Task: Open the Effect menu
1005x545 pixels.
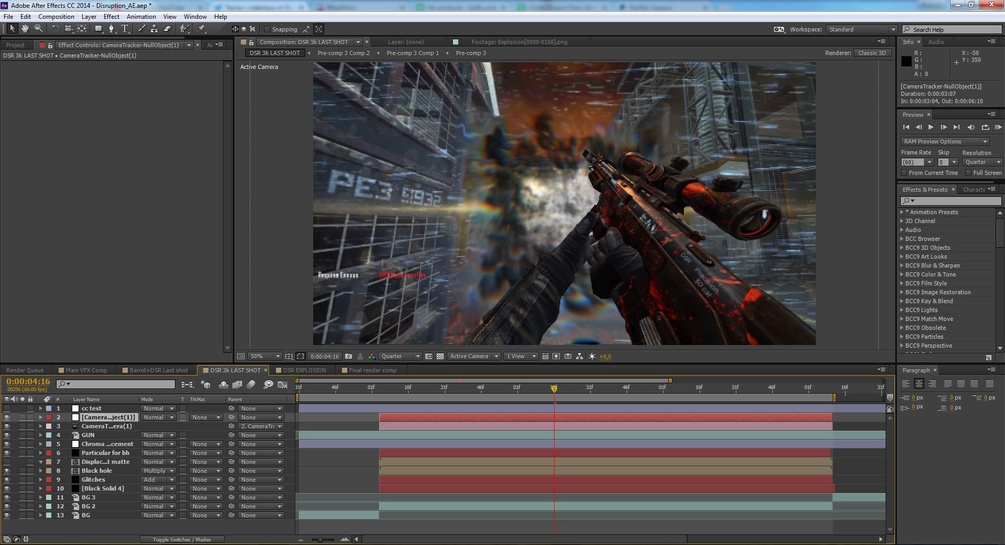Action: 112,17
